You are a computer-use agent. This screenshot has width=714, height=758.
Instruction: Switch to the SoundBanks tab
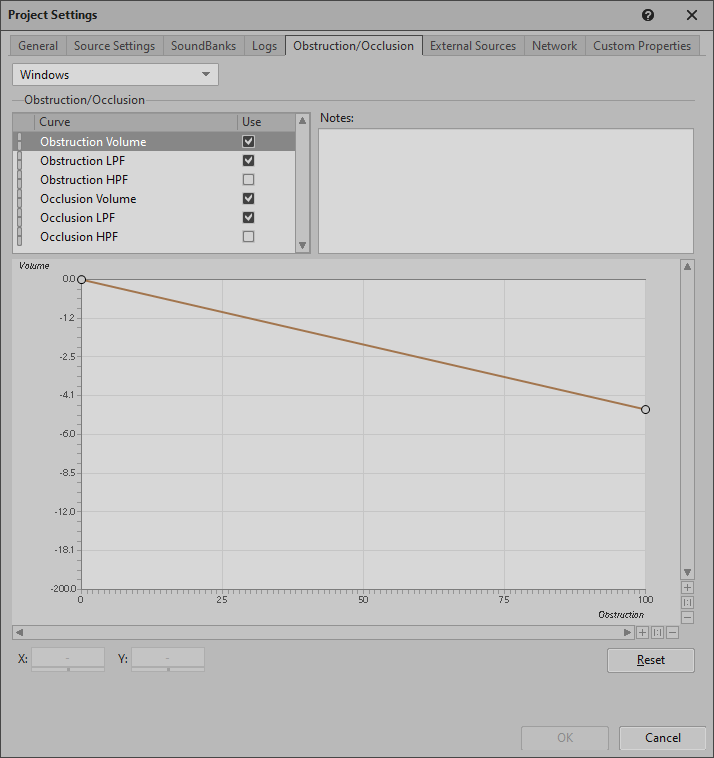[x=203, y=46]
